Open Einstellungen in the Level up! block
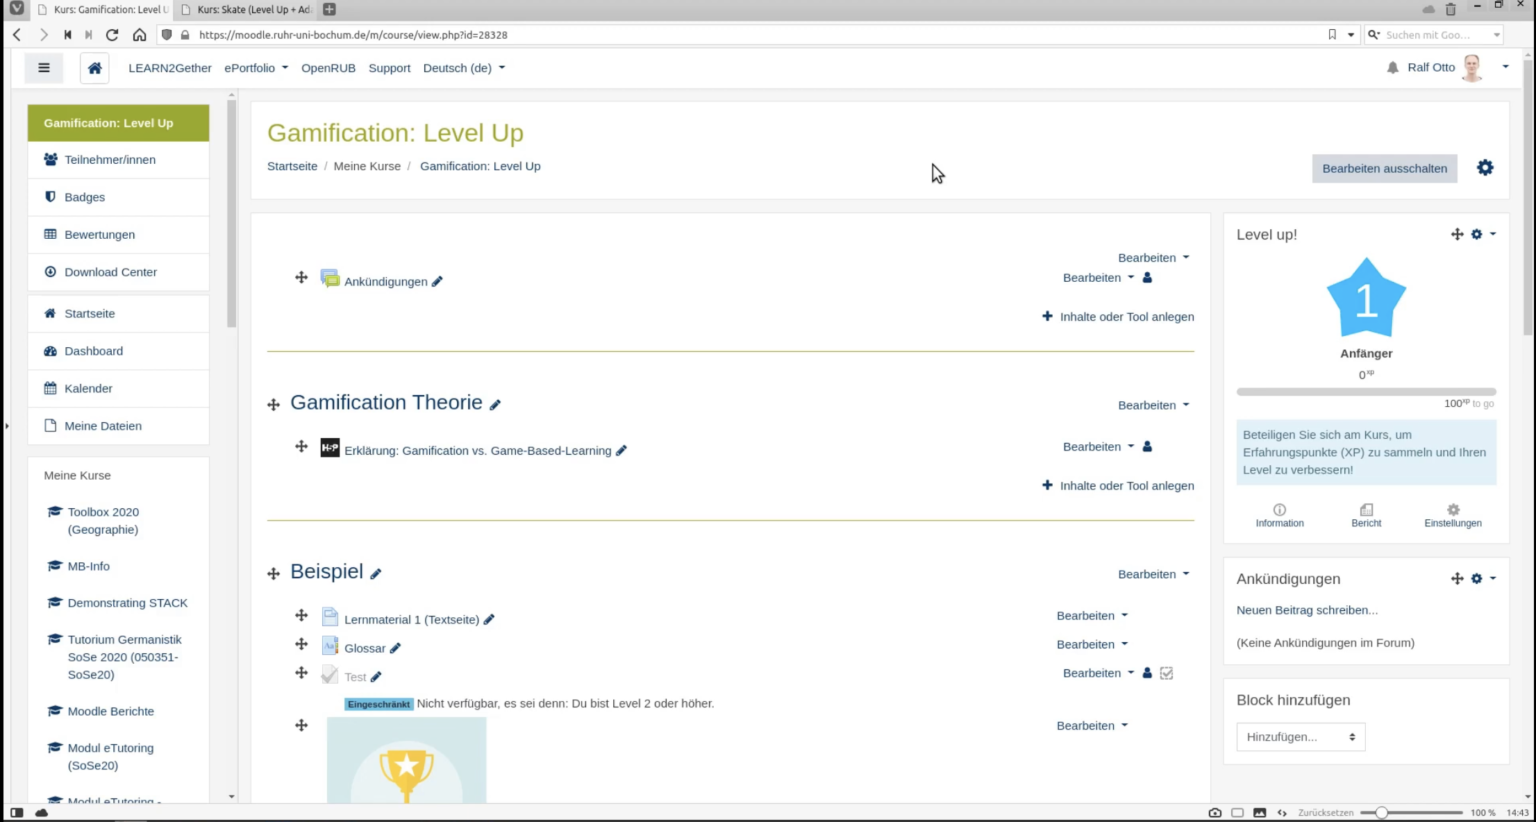Screen dimensions: 1536x822 pyautogui.click(x=1453, y=516)
